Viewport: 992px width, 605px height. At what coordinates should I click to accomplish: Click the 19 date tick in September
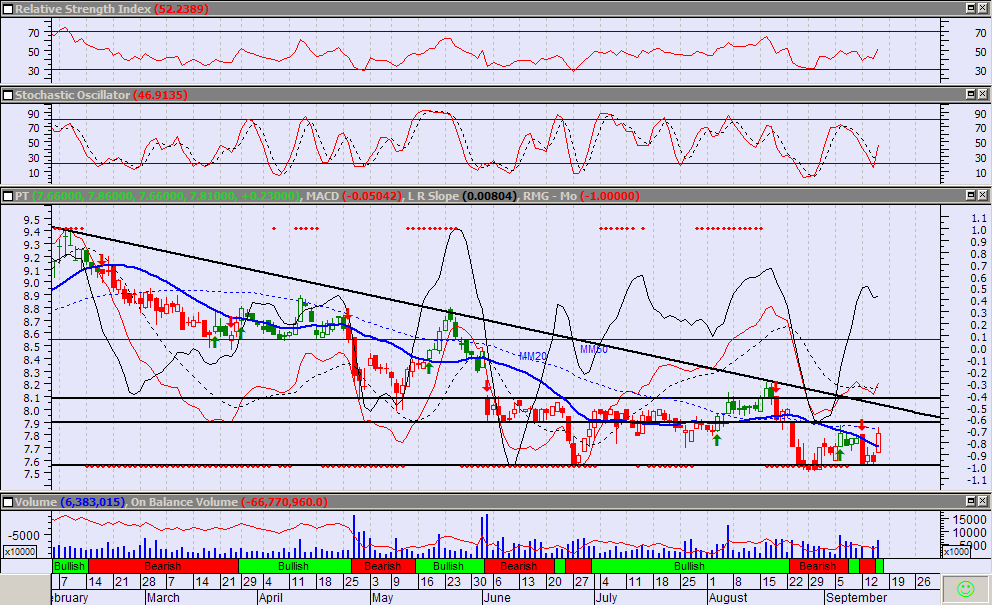(897, 582)
